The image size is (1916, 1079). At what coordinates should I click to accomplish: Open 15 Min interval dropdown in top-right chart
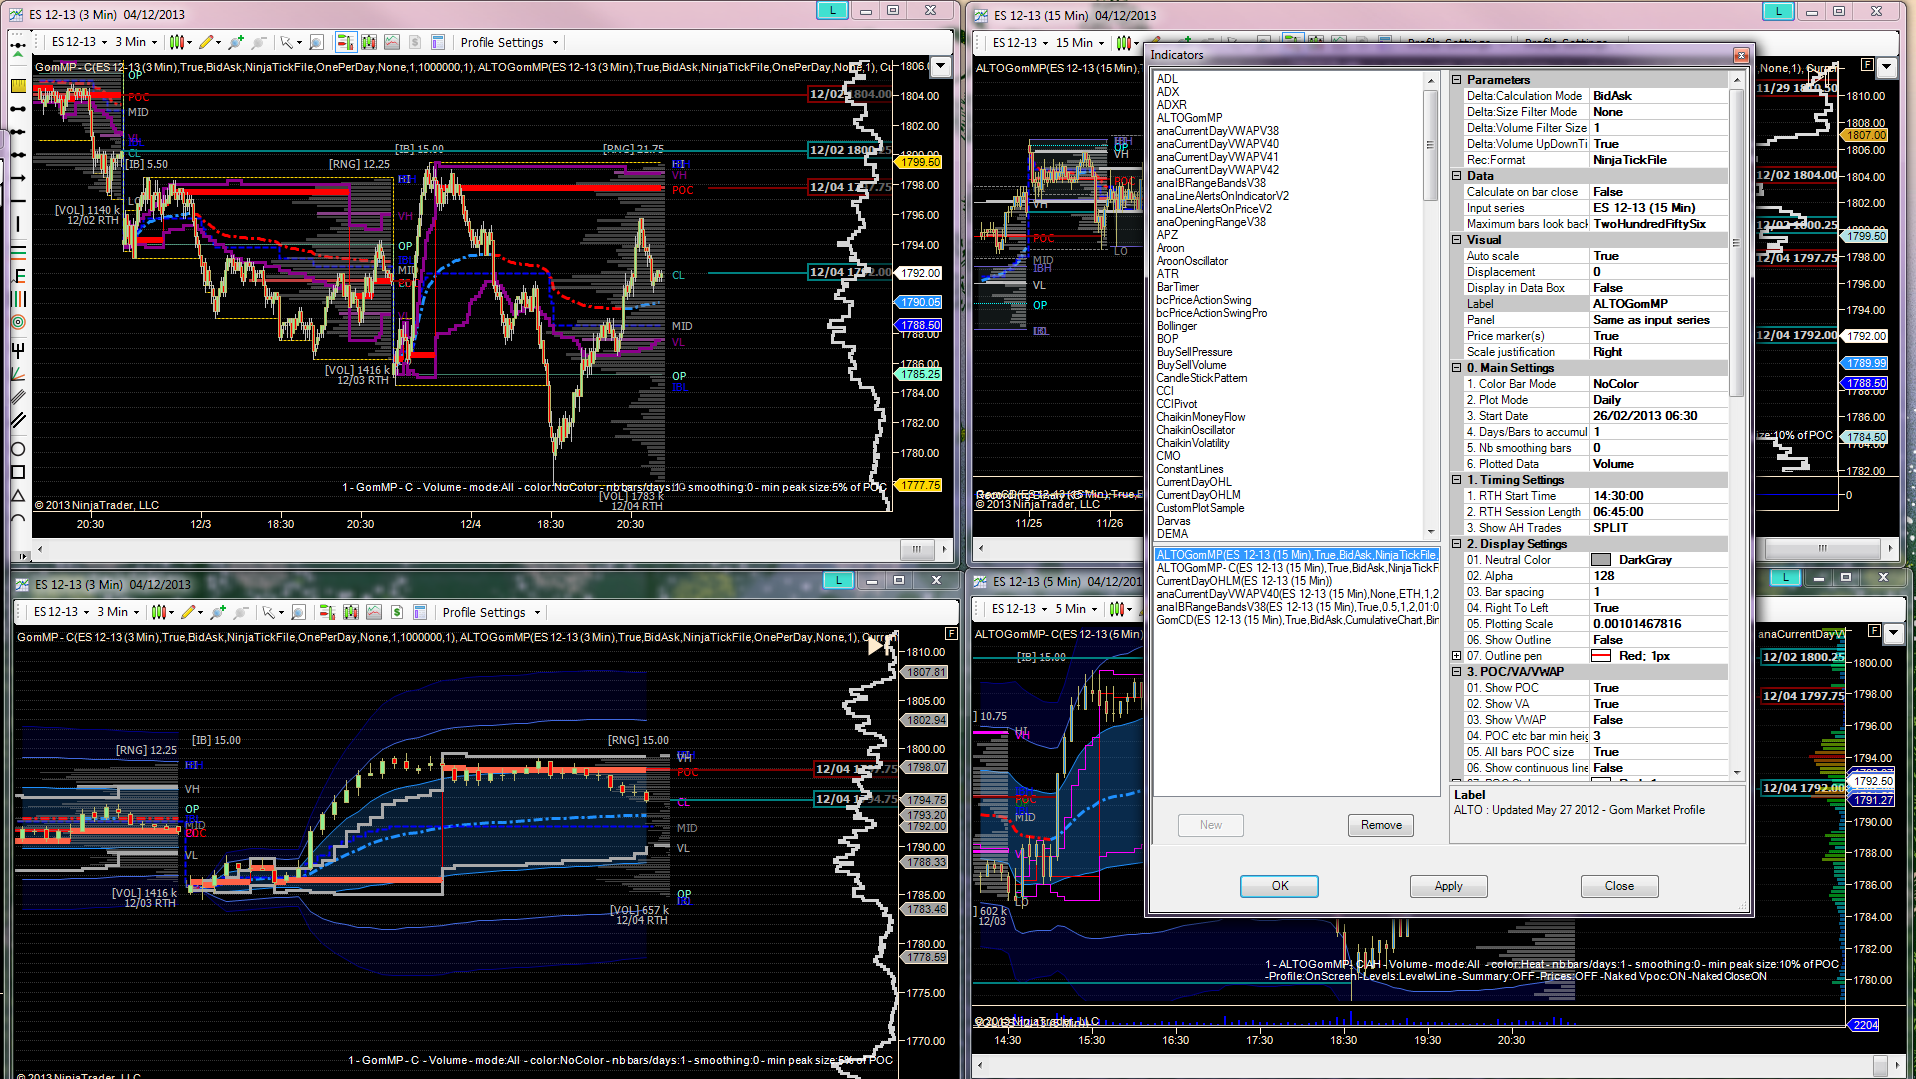[1081, 43]
